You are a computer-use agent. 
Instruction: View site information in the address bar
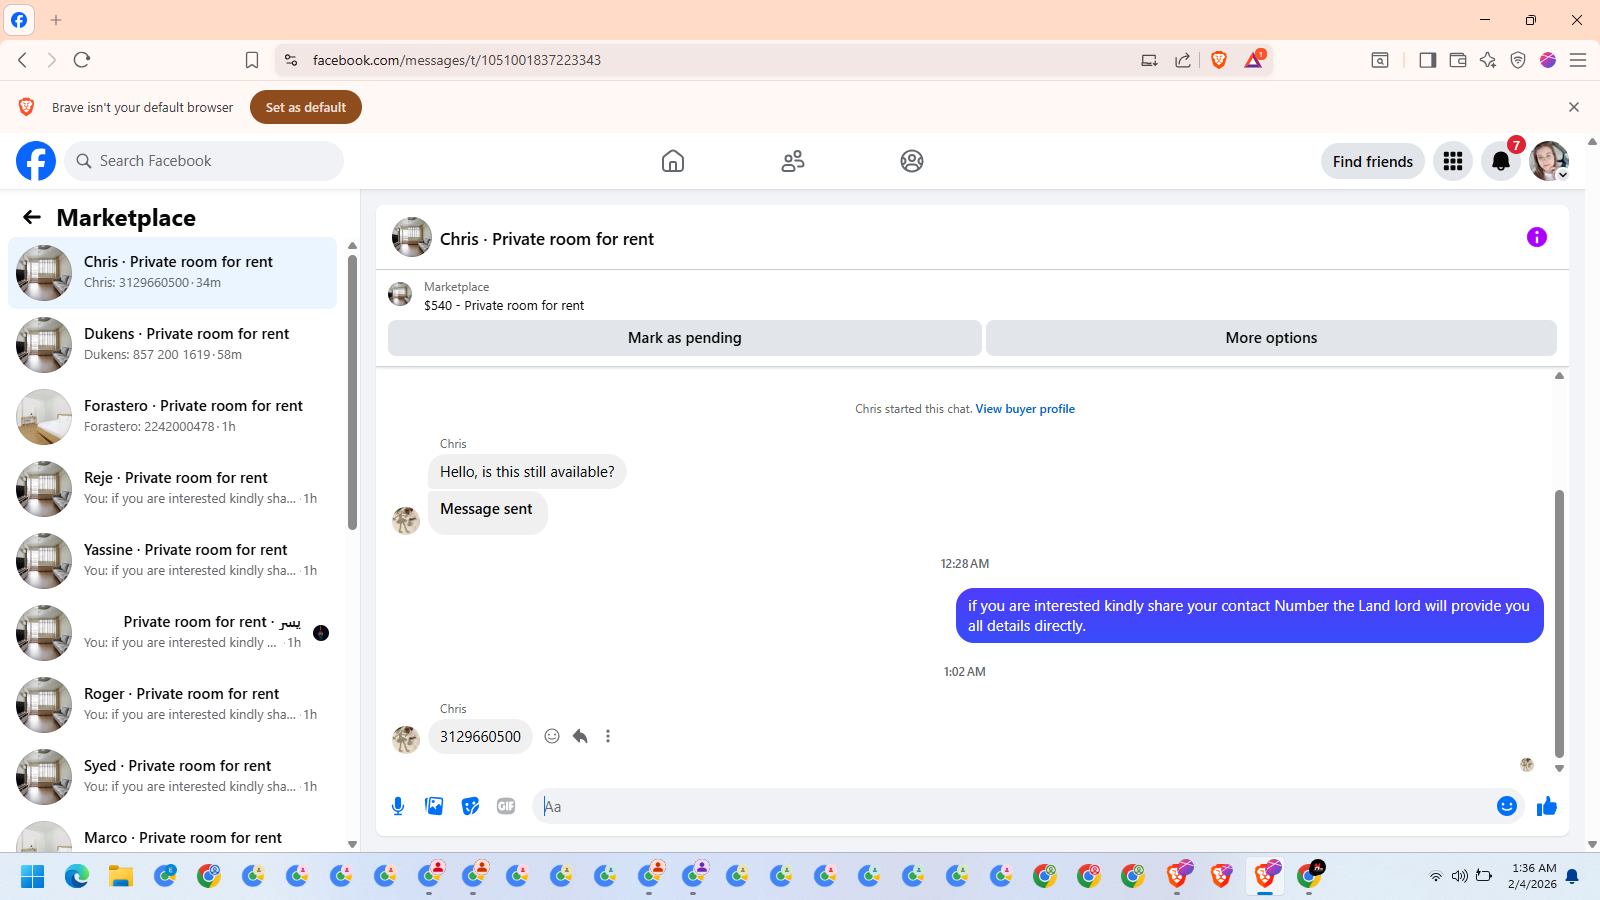(291, 60)
